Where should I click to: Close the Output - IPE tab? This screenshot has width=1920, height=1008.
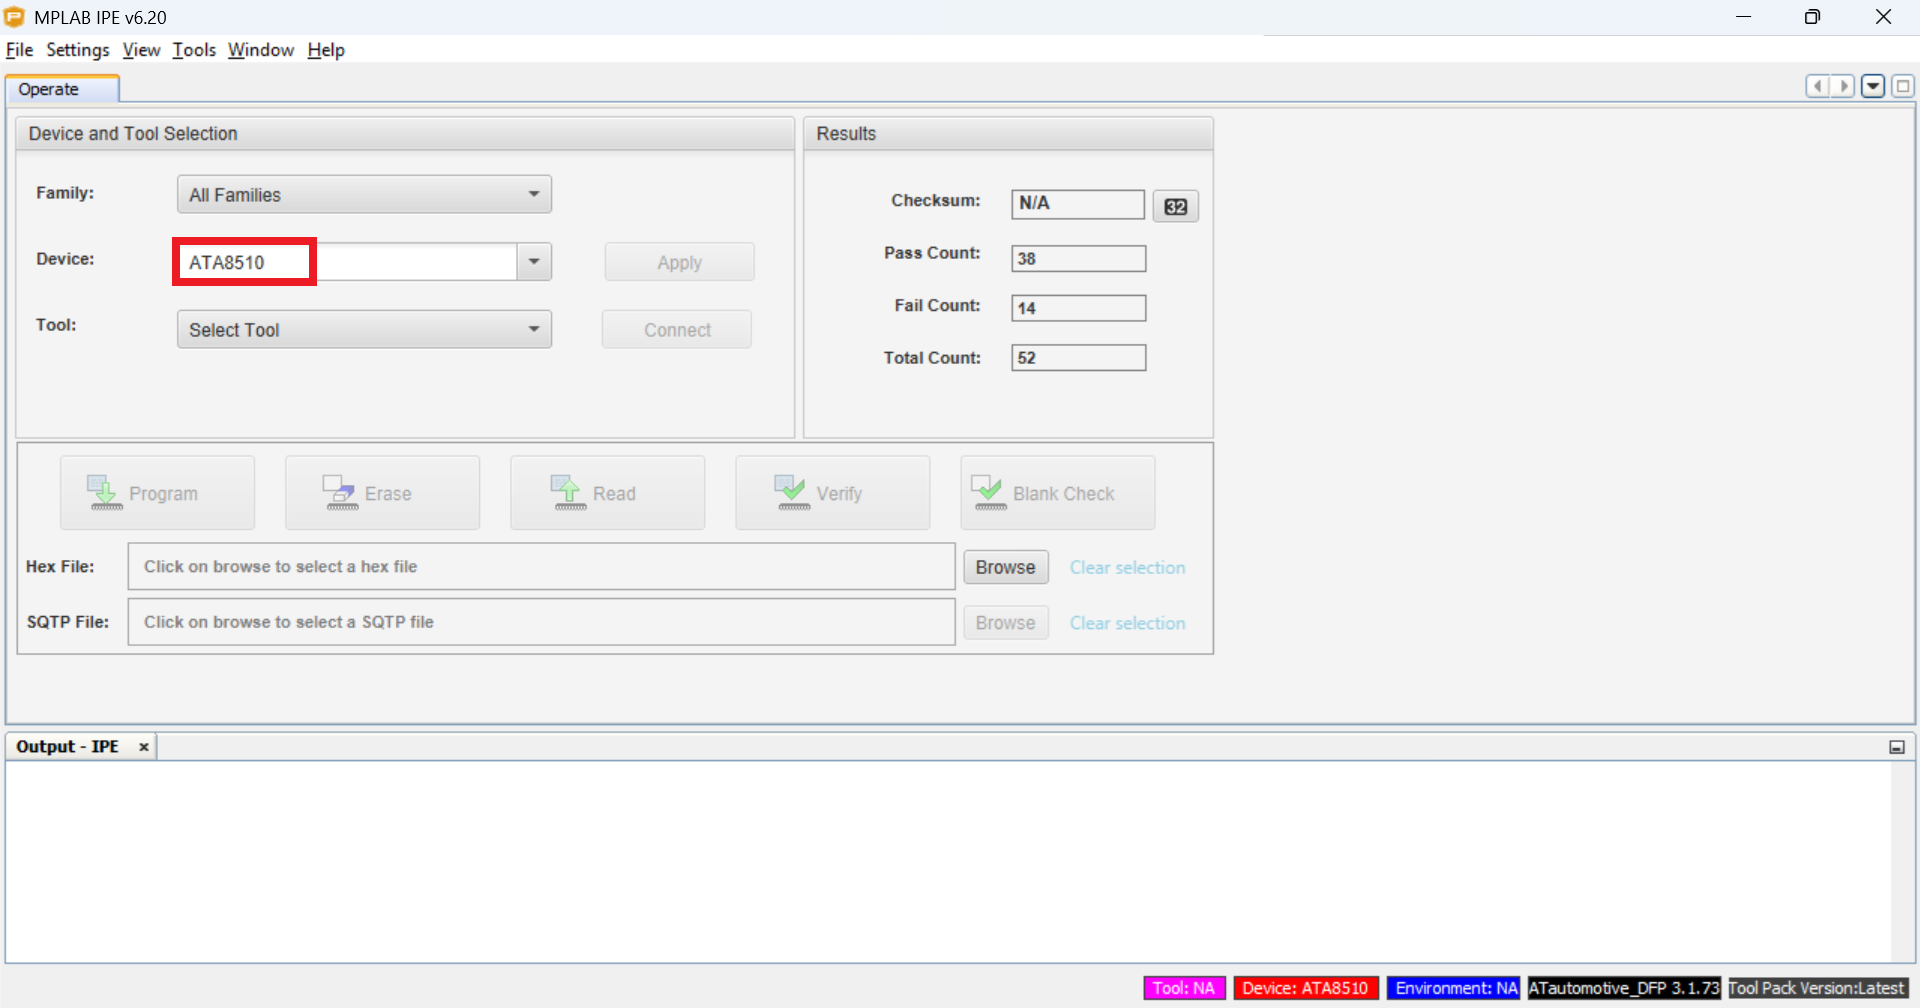144,747
